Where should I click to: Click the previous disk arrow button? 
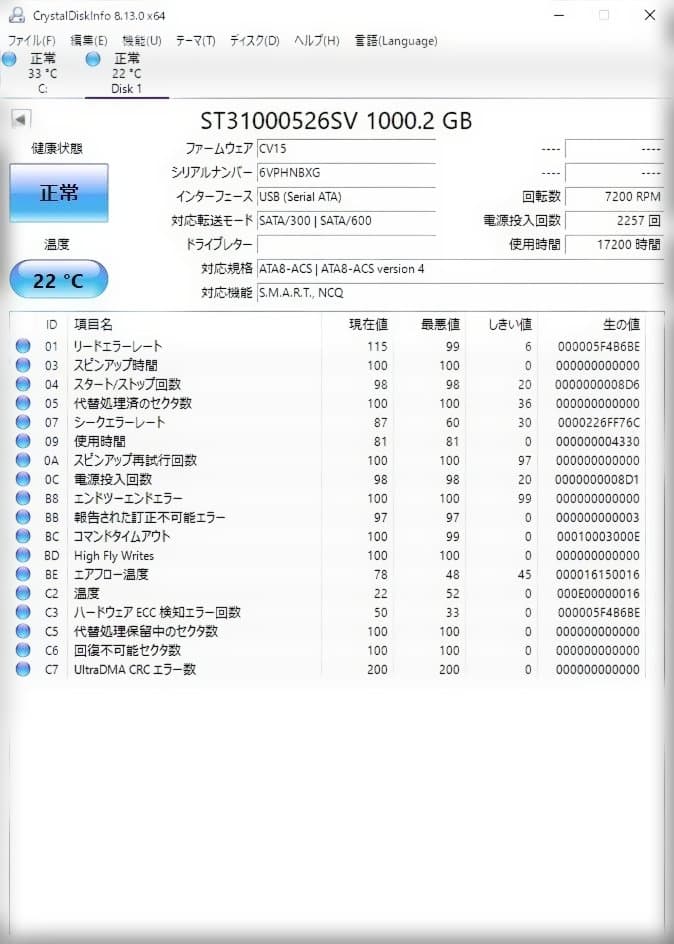tap(21, 119)
